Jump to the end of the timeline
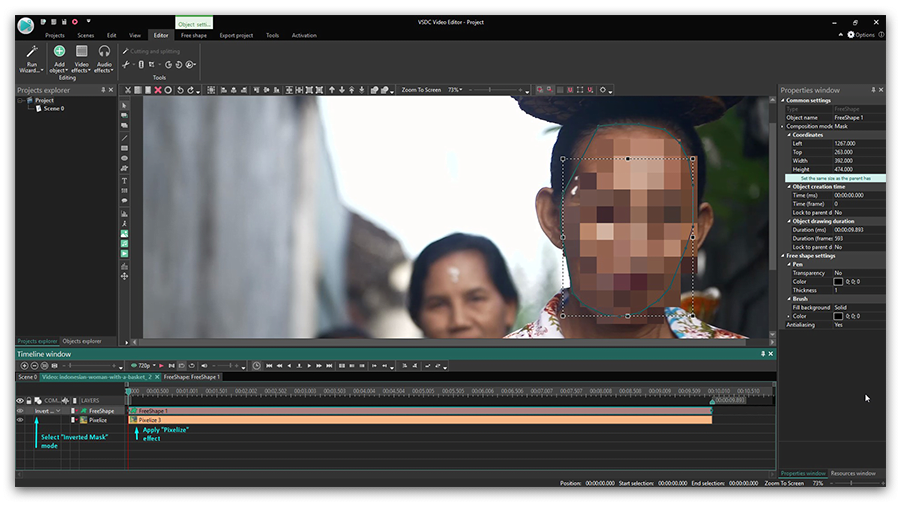The width and height of the screenshot is (900, 510). point(329,365)
